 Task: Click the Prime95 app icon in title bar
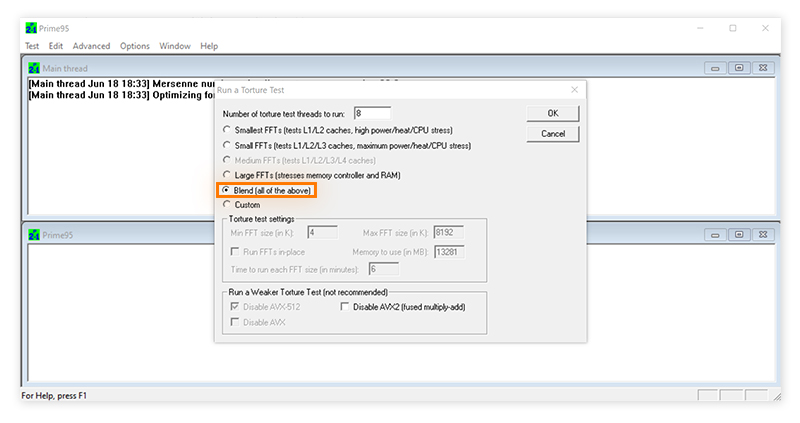31,28
